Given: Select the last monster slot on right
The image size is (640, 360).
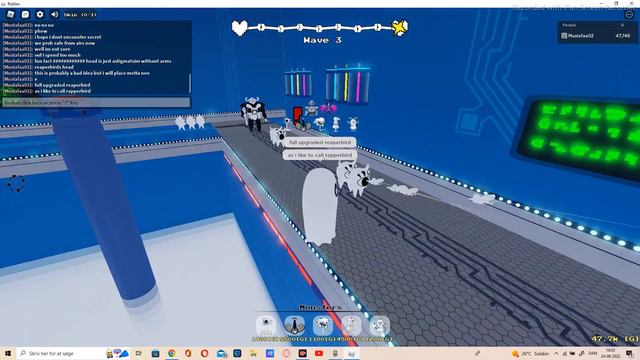Looking at the screenshot, I should [380, 326].
